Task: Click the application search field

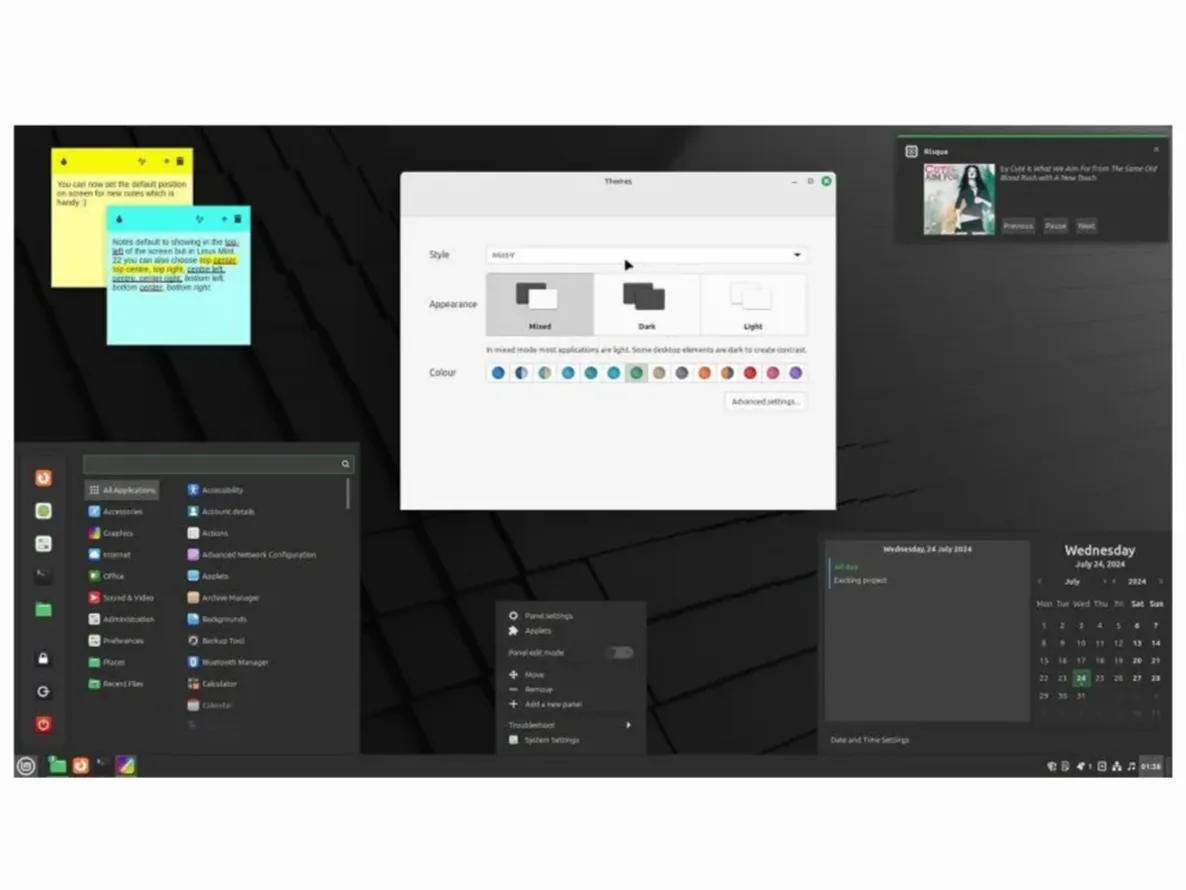Action: coord(217,463)
